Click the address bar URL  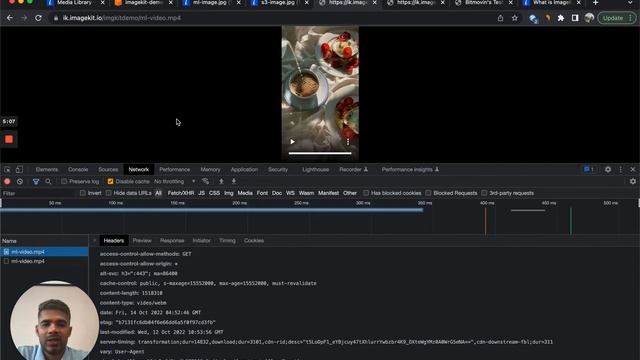pos(122,18)
